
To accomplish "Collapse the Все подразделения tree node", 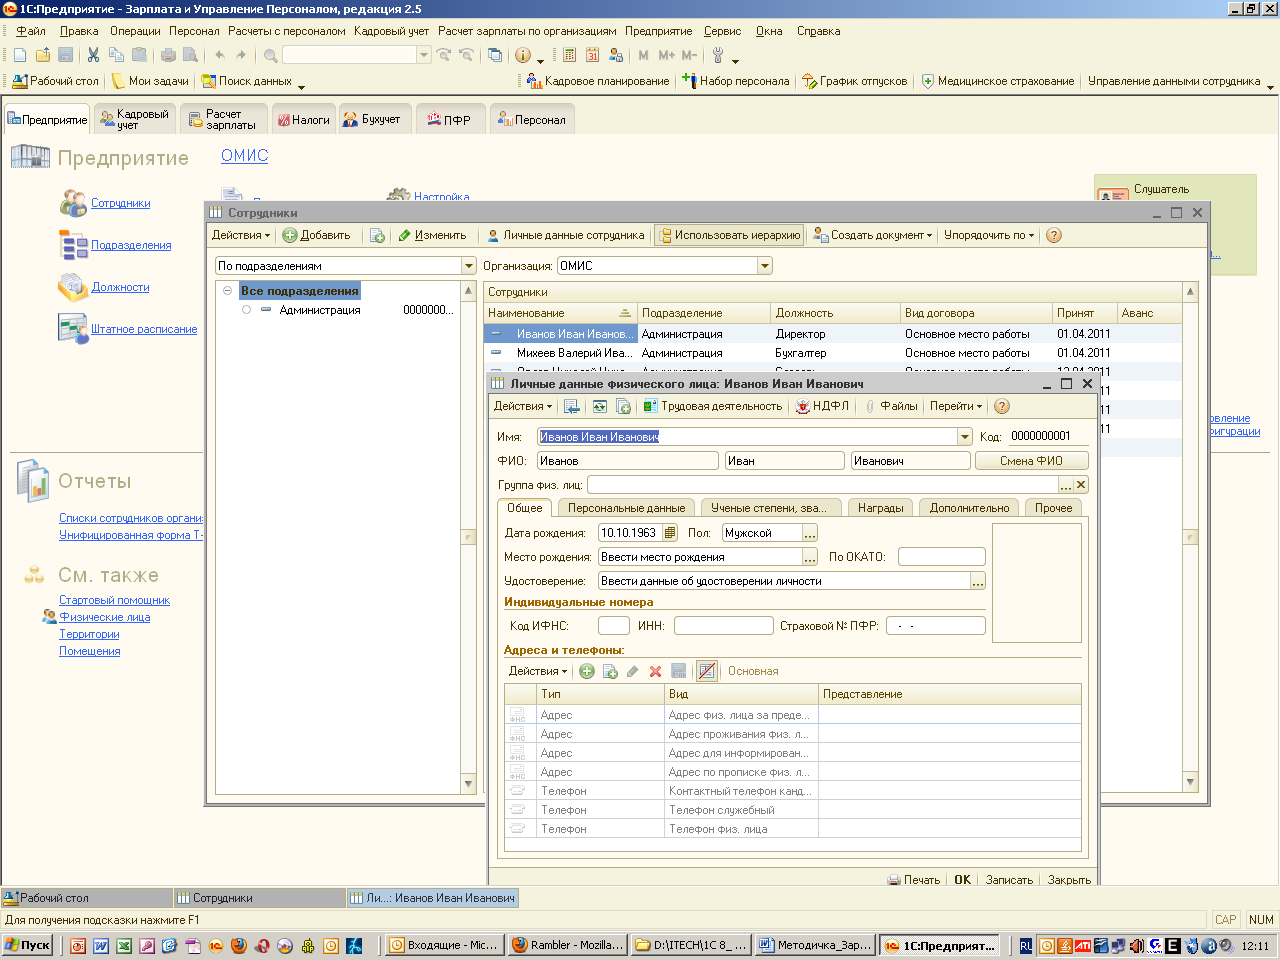I will [228, 291].
